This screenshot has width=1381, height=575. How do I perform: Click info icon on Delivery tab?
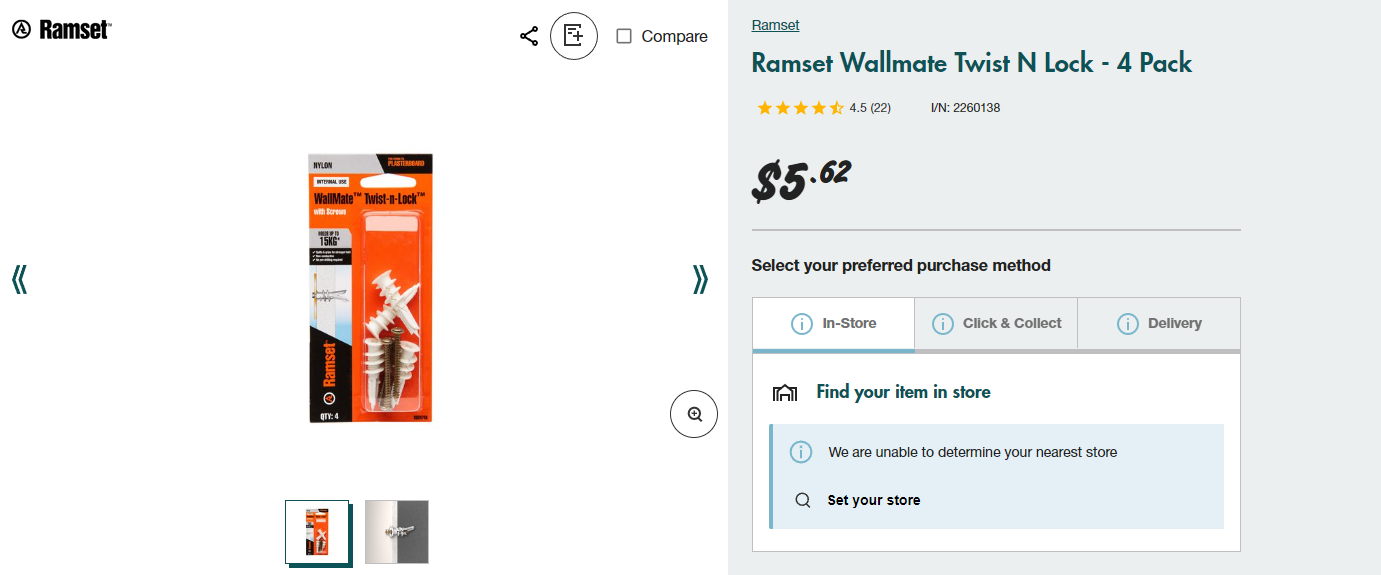coord(1128,324)
